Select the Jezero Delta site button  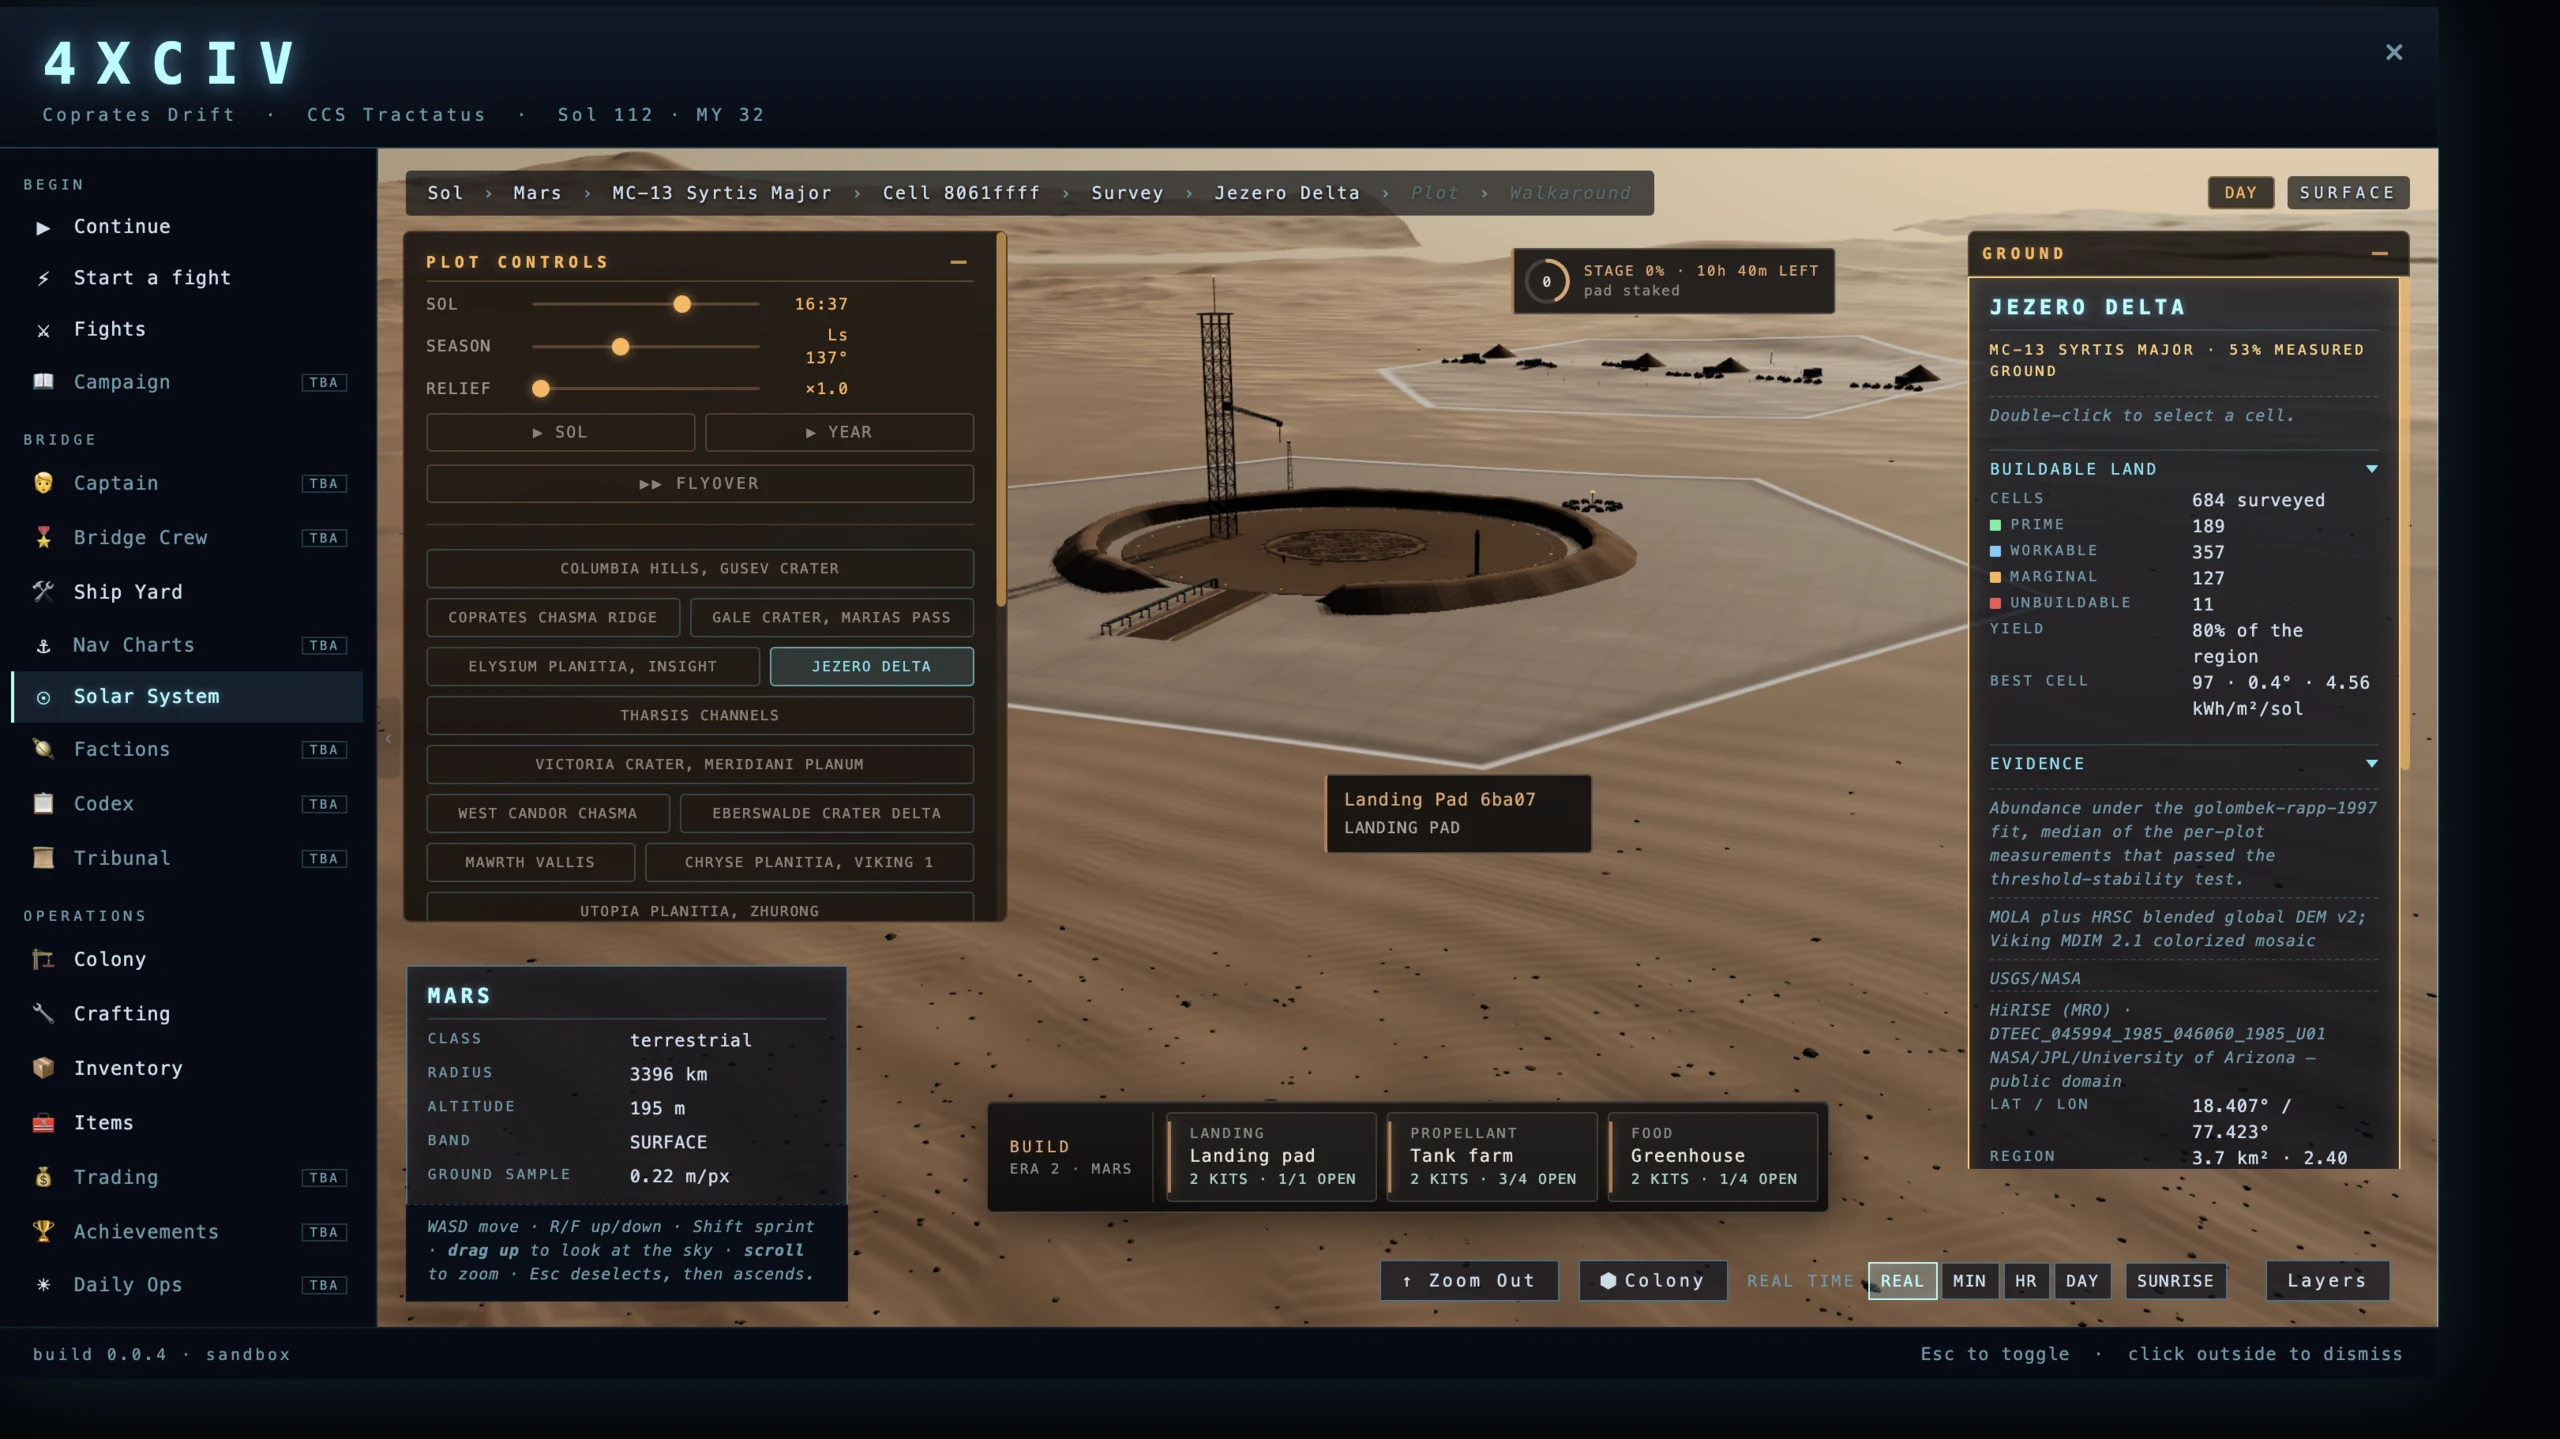click(x=871, y=667)
